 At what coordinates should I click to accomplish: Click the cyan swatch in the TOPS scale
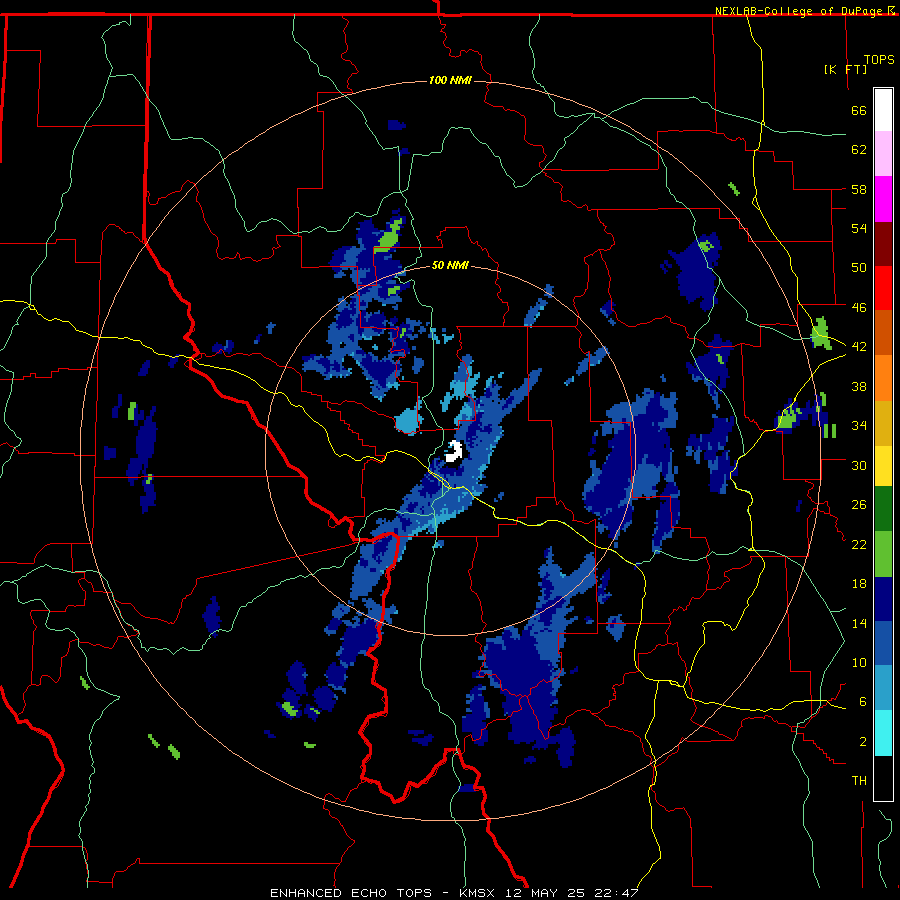point(883,733)
